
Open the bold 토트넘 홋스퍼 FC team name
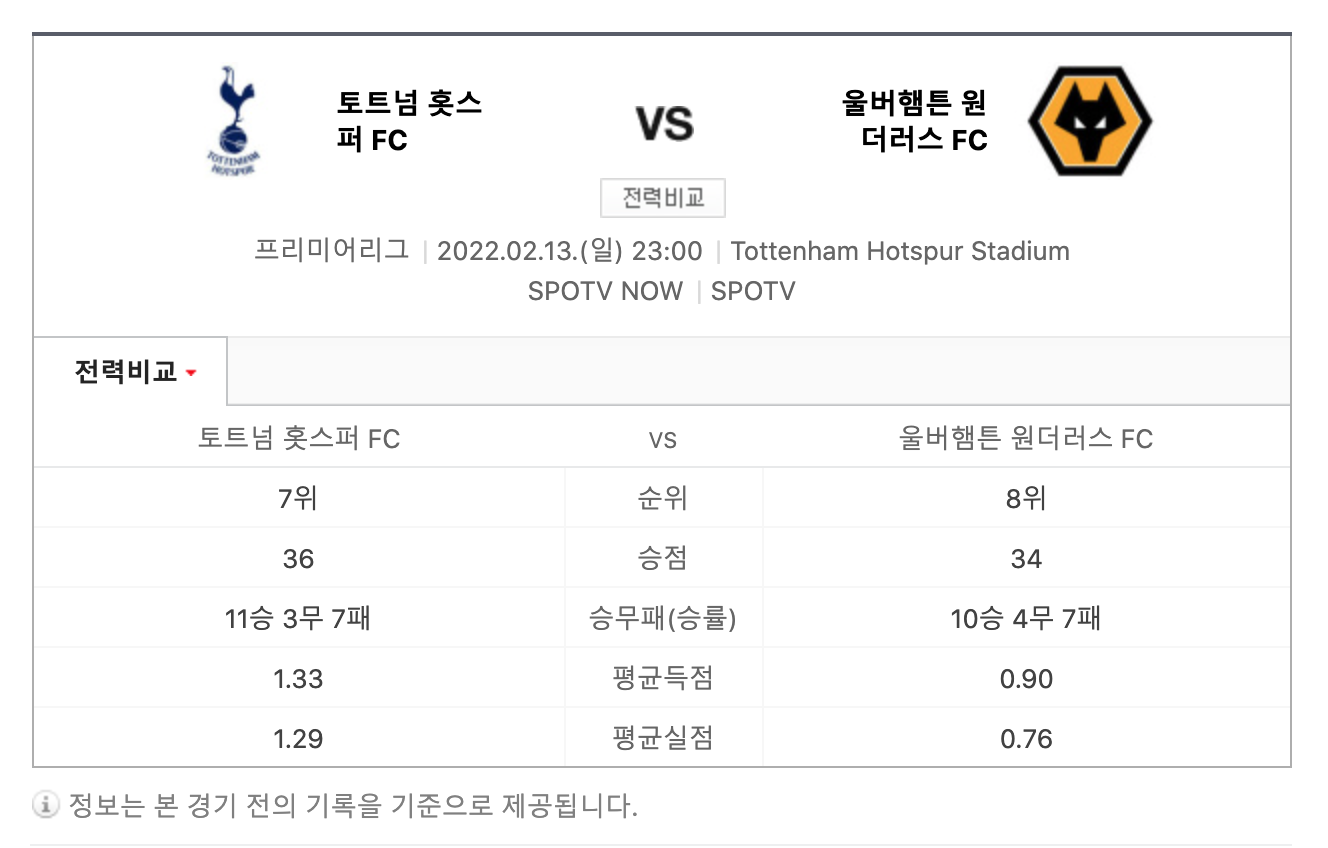[409, 121]
